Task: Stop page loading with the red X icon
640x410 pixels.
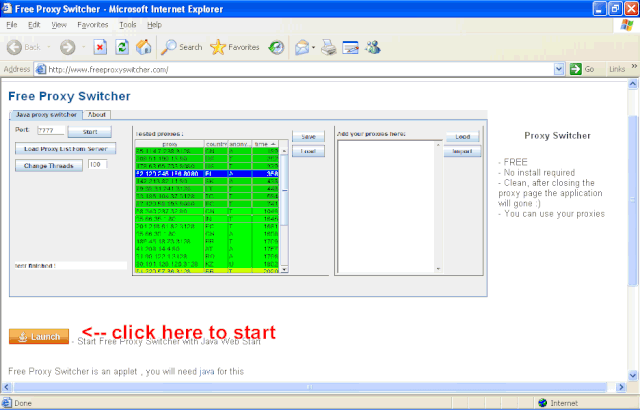Action: (x=100, y=47)
